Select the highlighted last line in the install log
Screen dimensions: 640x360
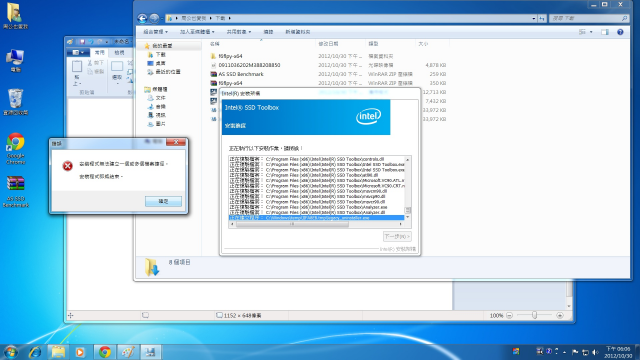[316, 218]
